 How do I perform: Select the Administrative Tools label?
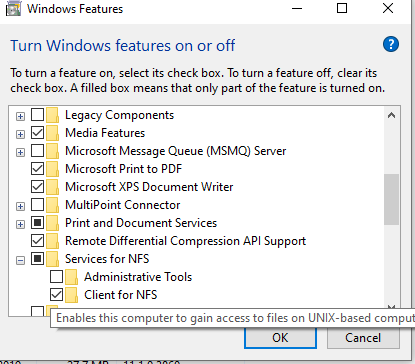(x=138, y=277)
